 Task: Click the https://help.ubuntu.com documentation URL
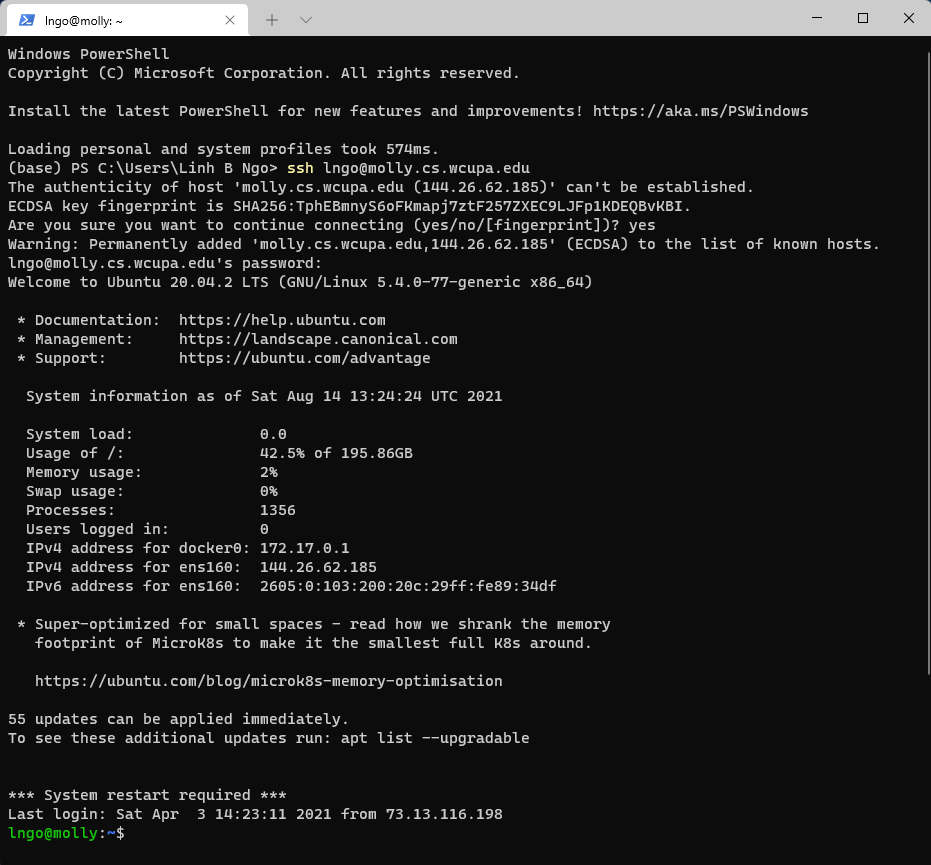(282, 320)
